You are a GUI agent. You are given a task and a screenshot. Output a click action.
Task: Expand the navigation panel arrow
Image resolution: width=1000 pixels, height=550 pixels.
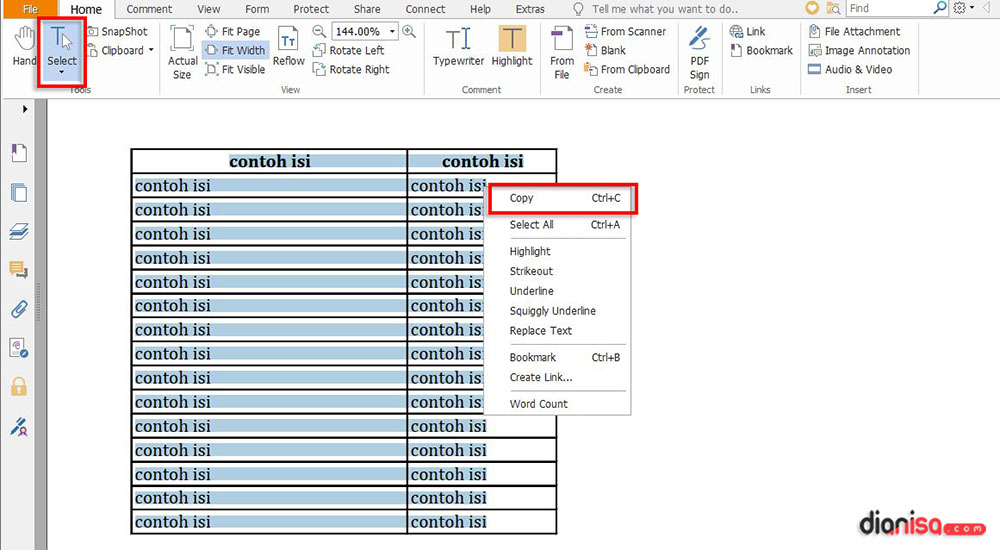click(x=25, y=109)
